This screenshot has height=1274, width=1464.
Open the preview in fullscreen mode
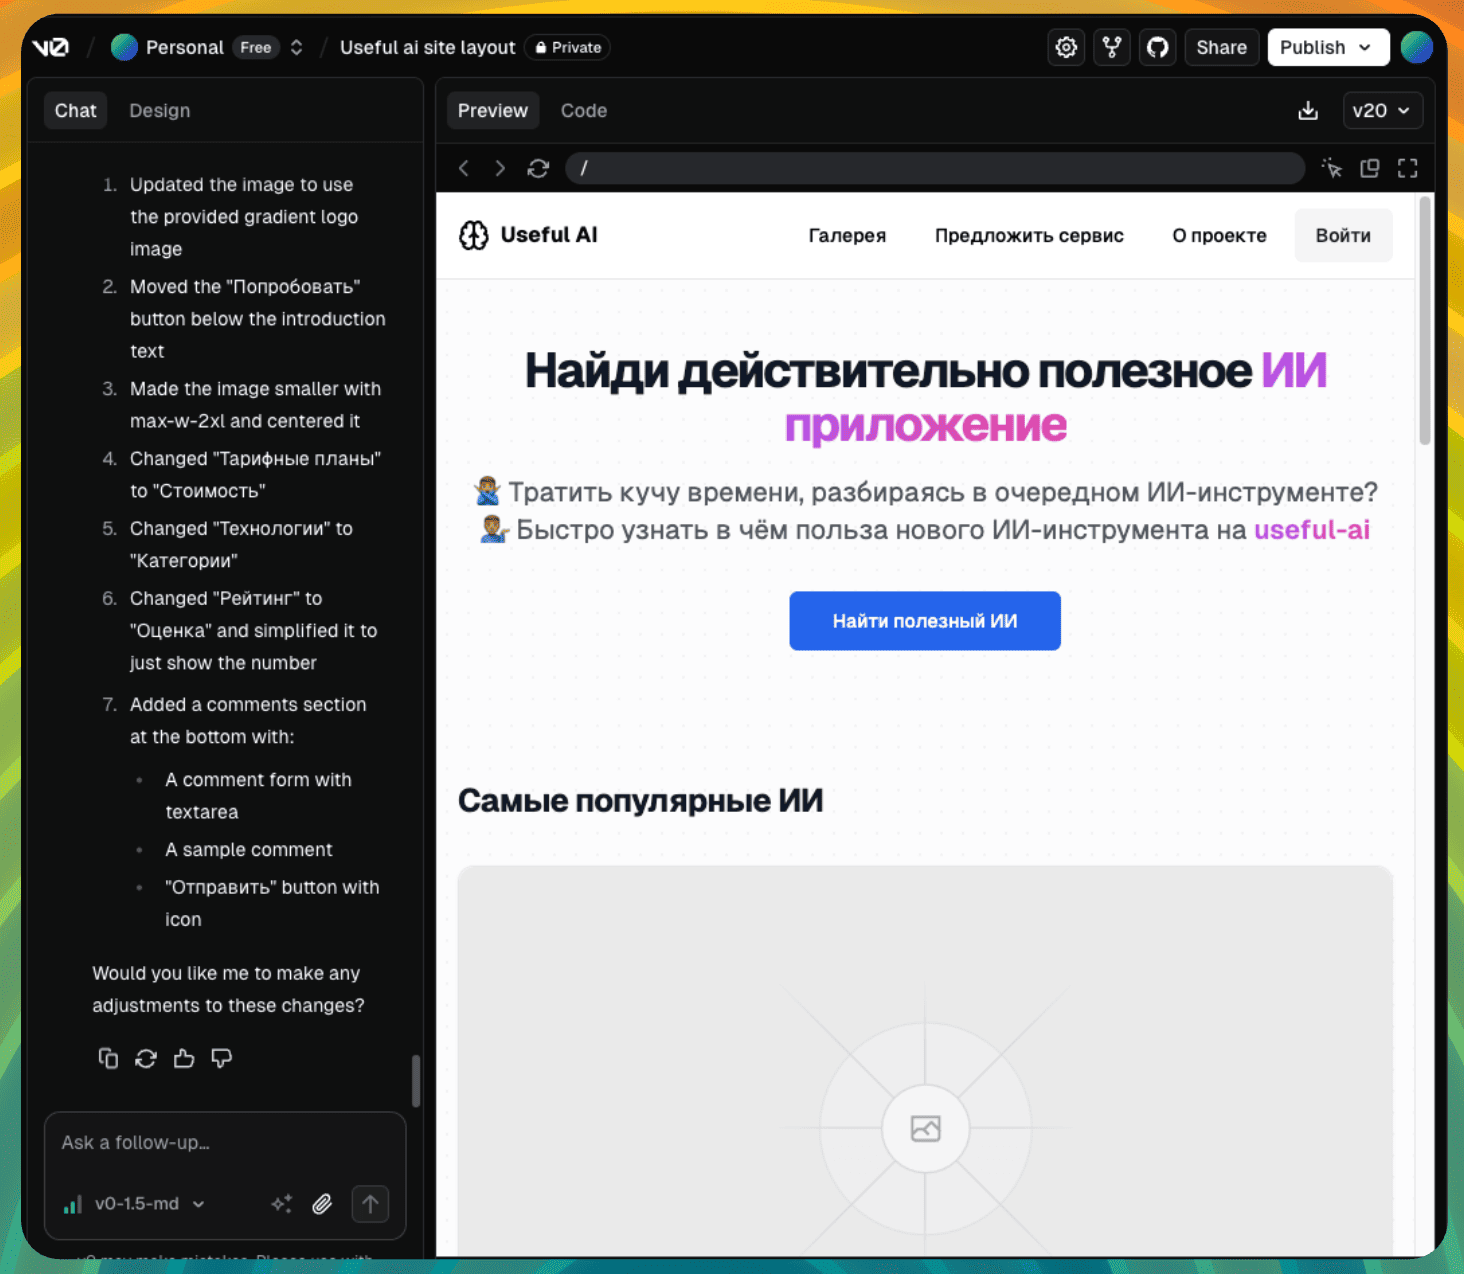[x=1408, y=168]
